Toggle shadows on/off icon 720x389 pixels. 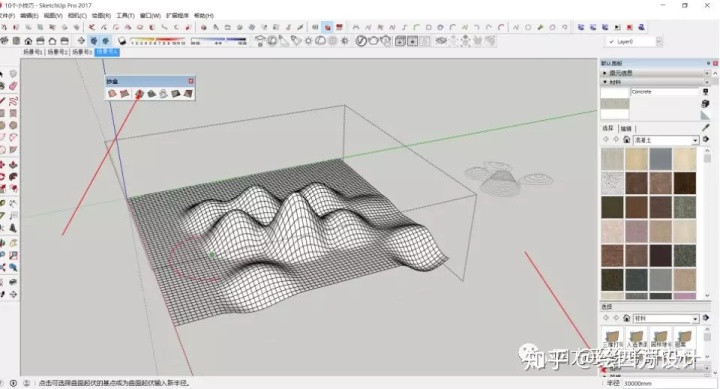122,41
